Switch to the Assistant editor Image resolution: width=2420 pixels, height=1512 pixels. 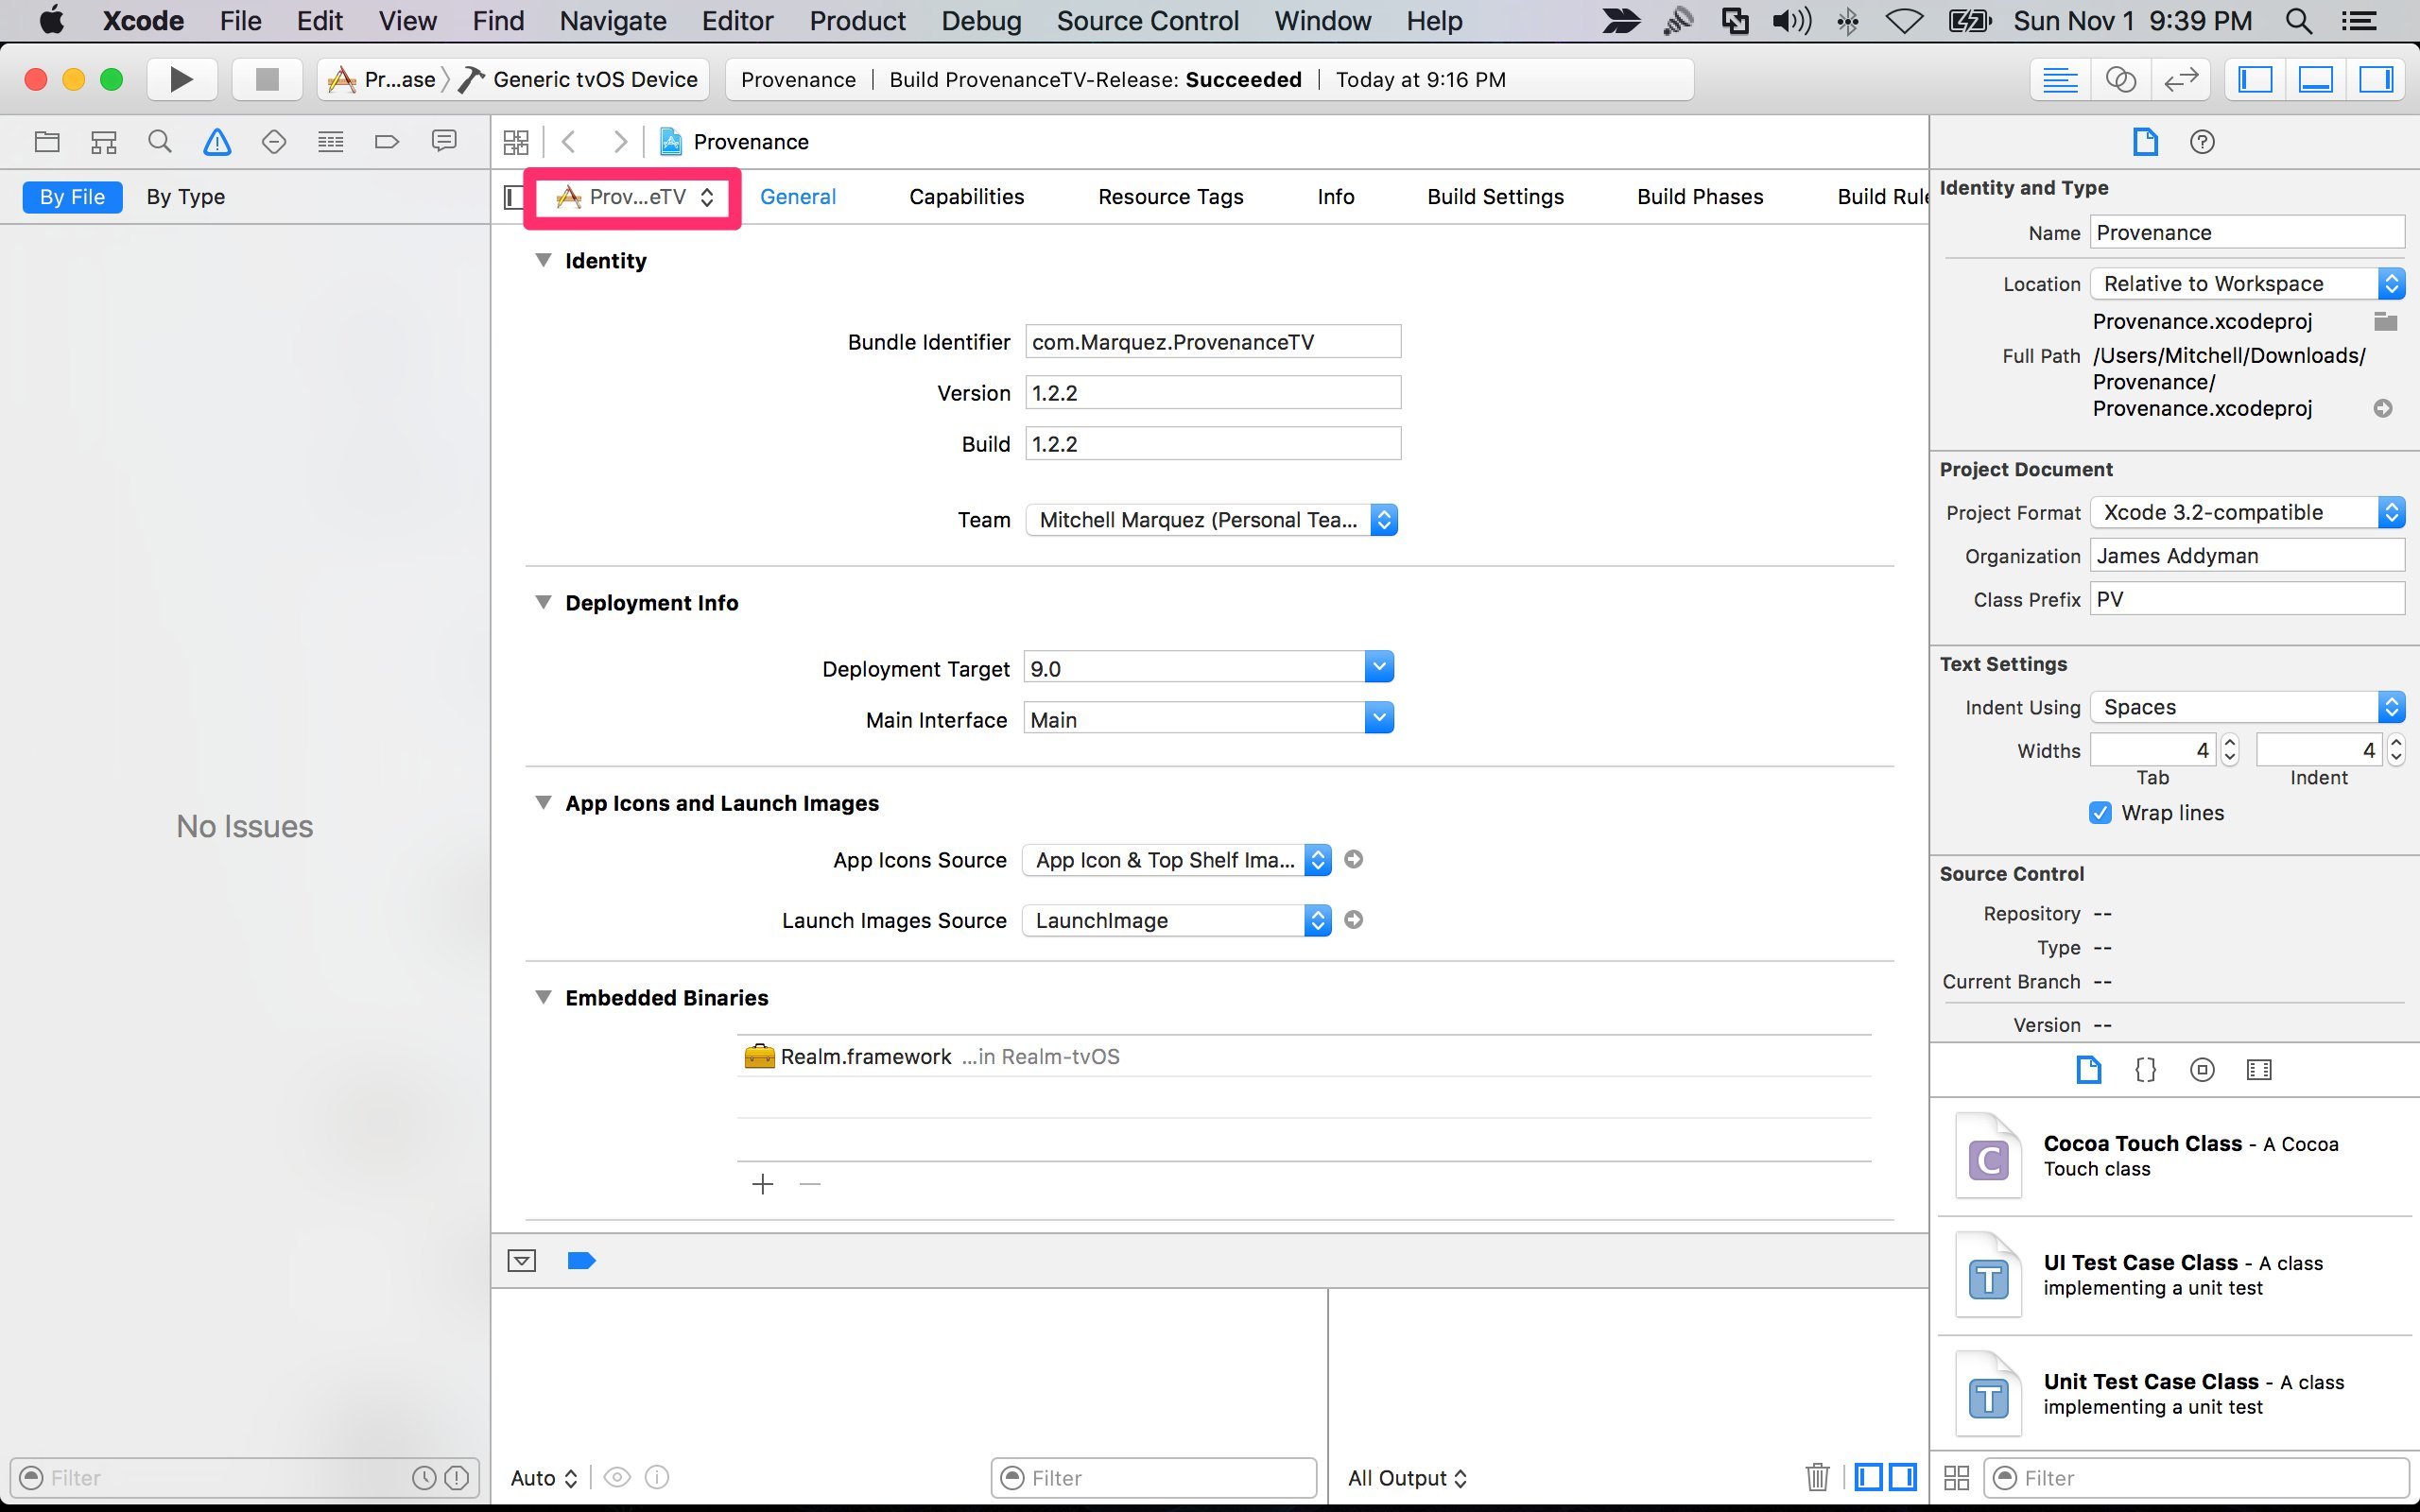2120,79
